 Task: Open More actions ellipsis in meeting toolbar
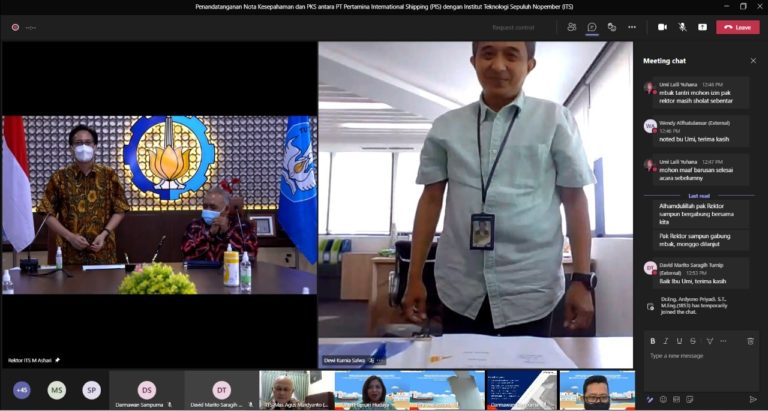click(x=632, y=27)
